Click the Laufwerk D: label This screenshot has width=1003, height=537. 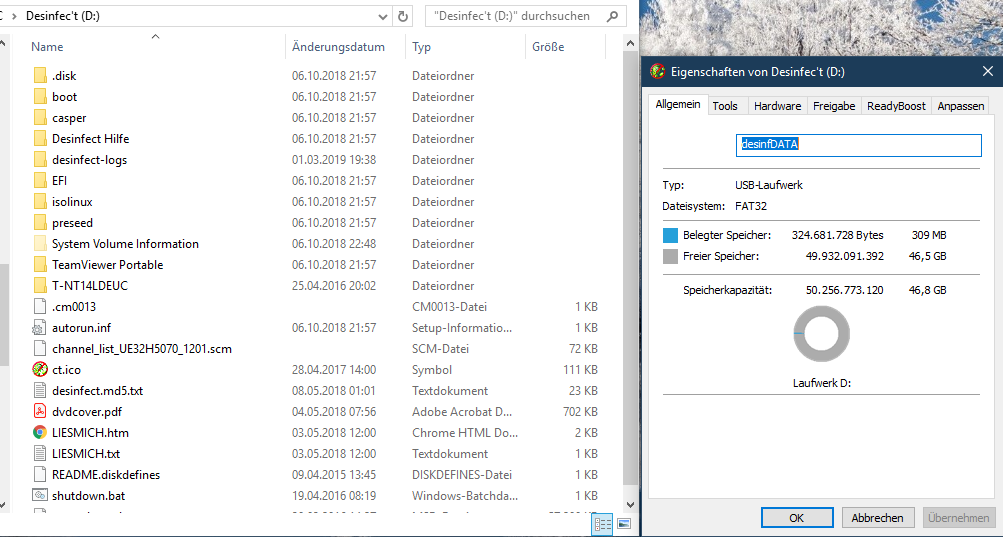821,383
